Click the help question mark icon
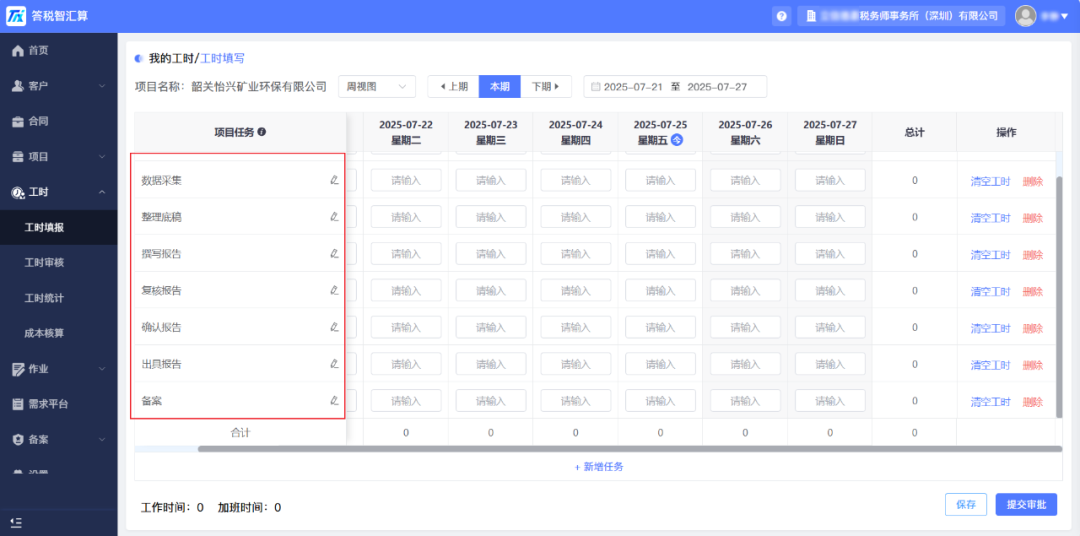The width and height of the screenshot is (1080, 536). [781, 16]
